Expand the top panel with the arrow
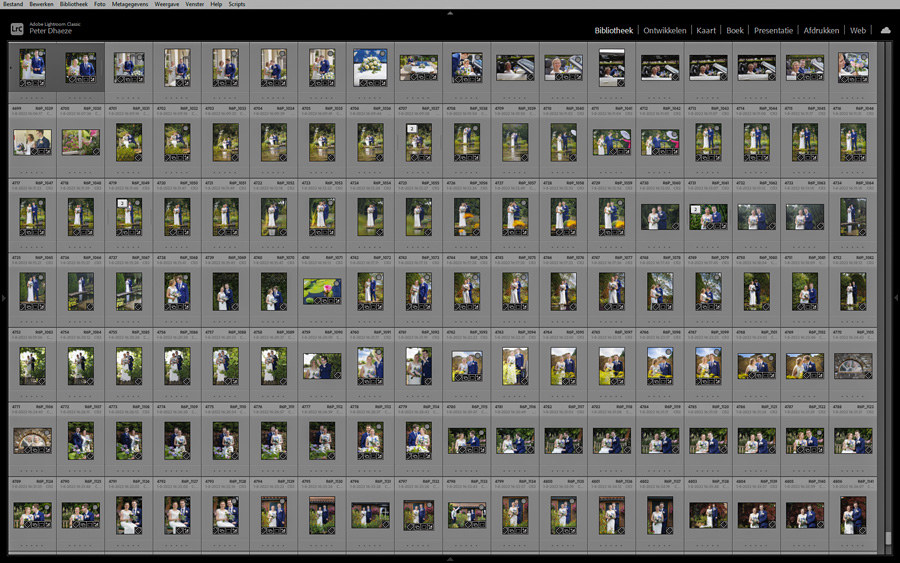 point(450,13)
